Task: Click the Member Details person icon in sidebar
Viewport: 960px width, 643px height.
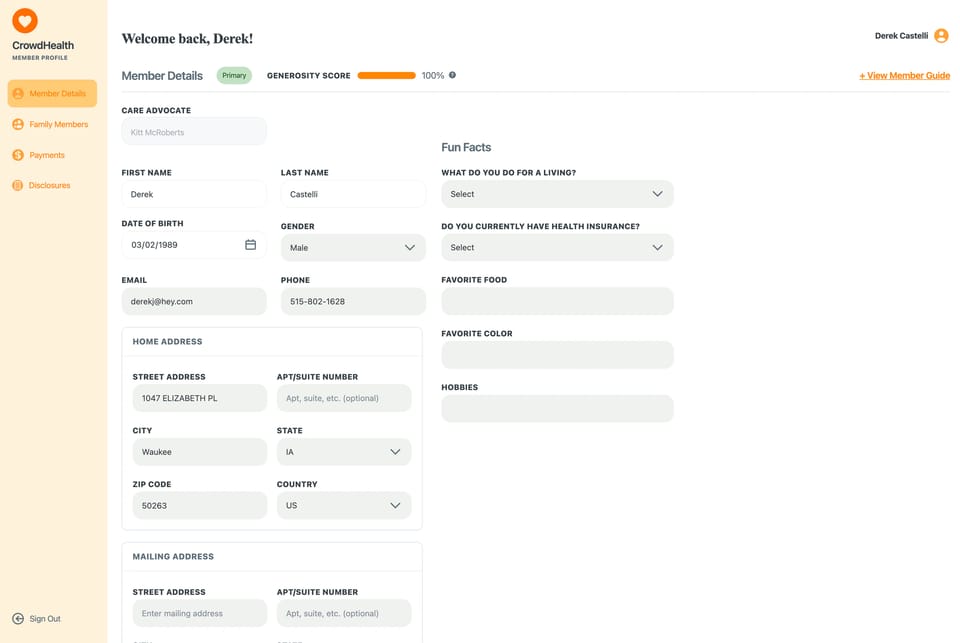Action: point(18,94)
